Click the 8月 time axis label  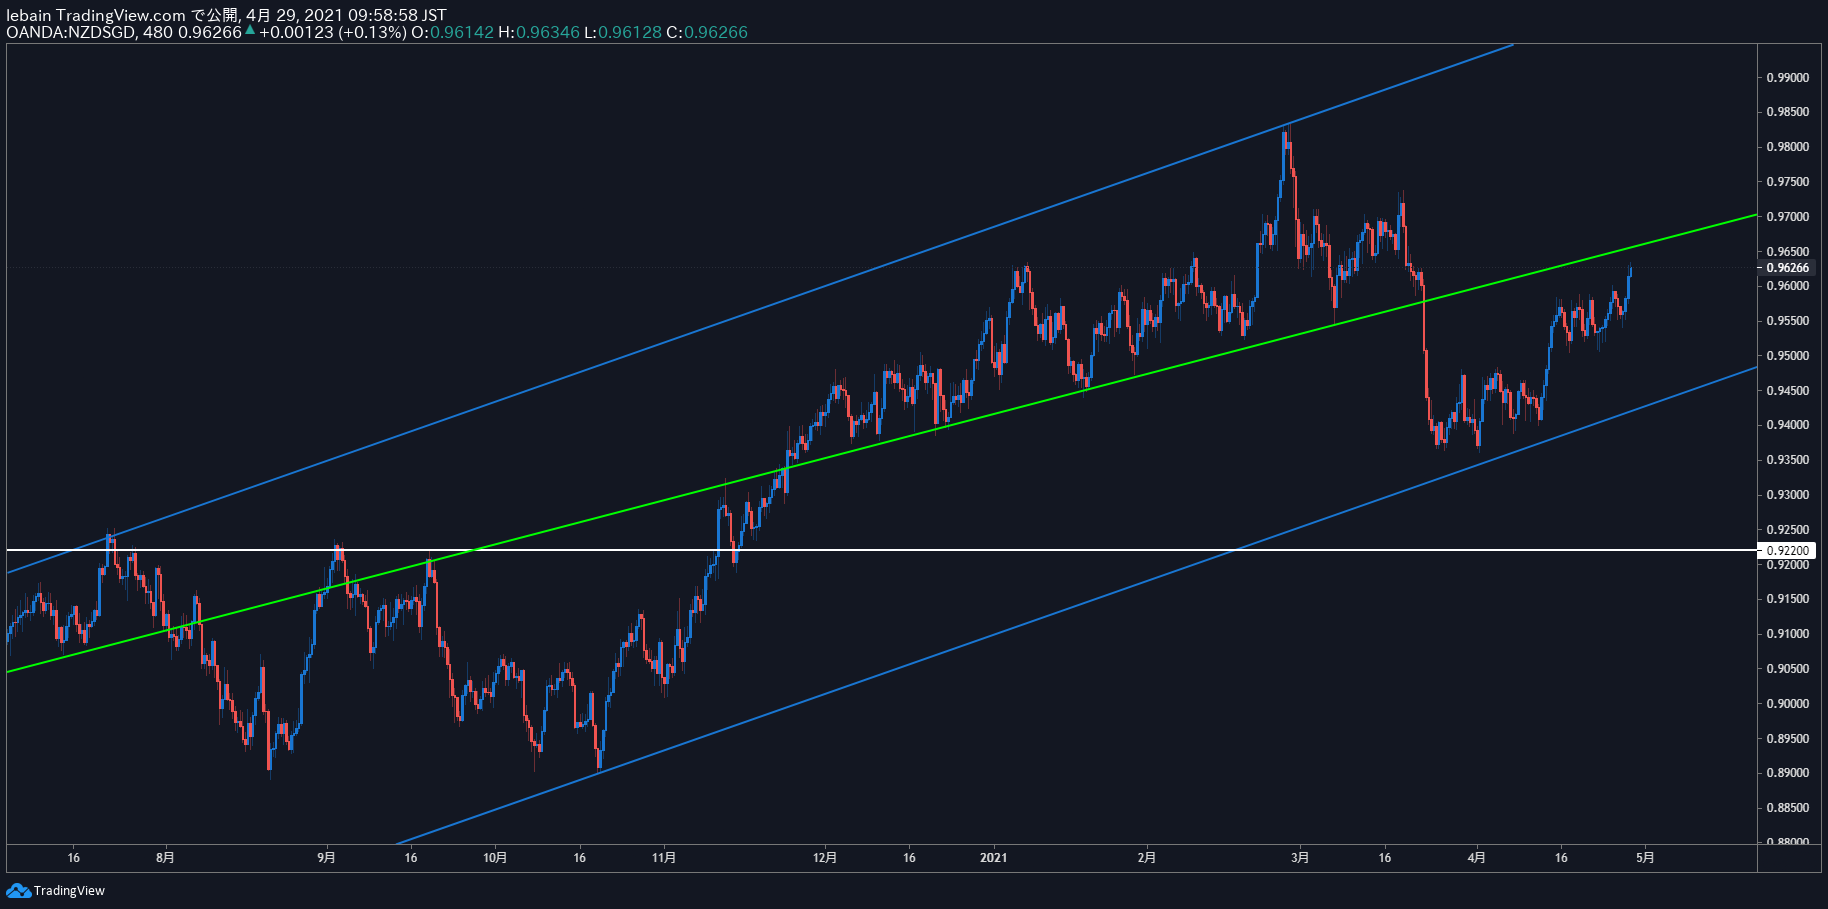coord(165,857)
